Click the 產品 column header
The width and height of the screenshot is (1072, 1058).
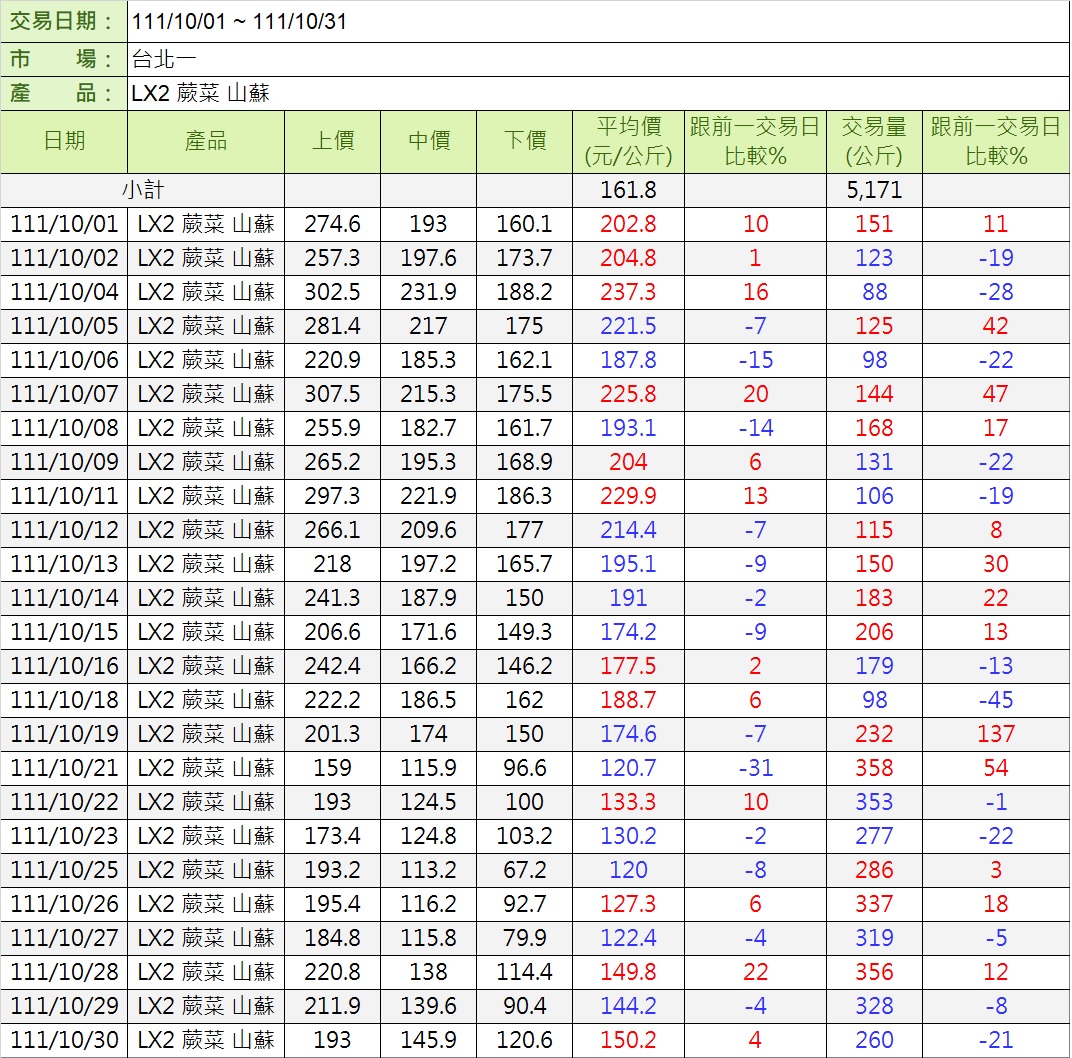click(x=206, y=141)
